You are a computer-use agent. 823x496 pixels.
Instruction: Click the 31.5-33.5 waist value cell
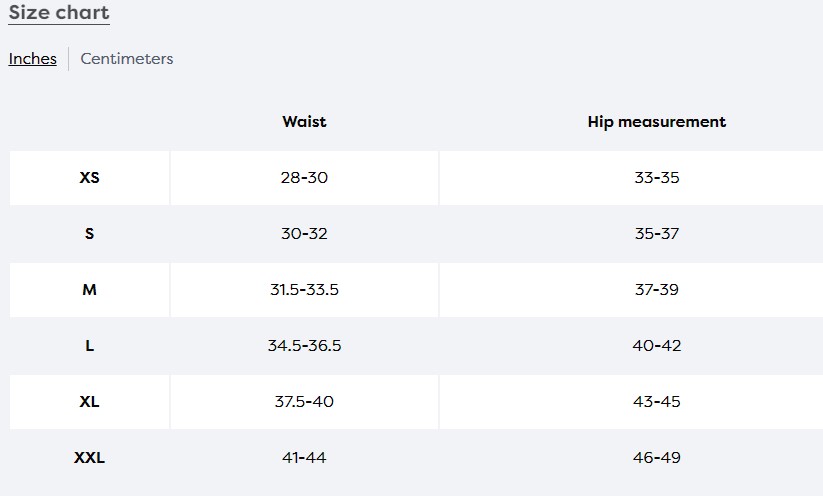tap(304, 290)
